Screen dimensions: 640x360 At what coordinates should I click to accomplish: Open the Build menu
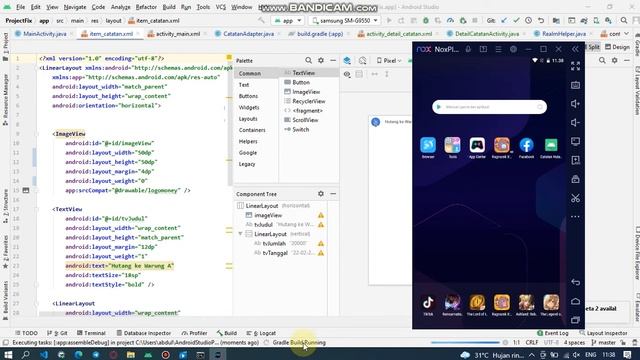click(x=169, y=7)
